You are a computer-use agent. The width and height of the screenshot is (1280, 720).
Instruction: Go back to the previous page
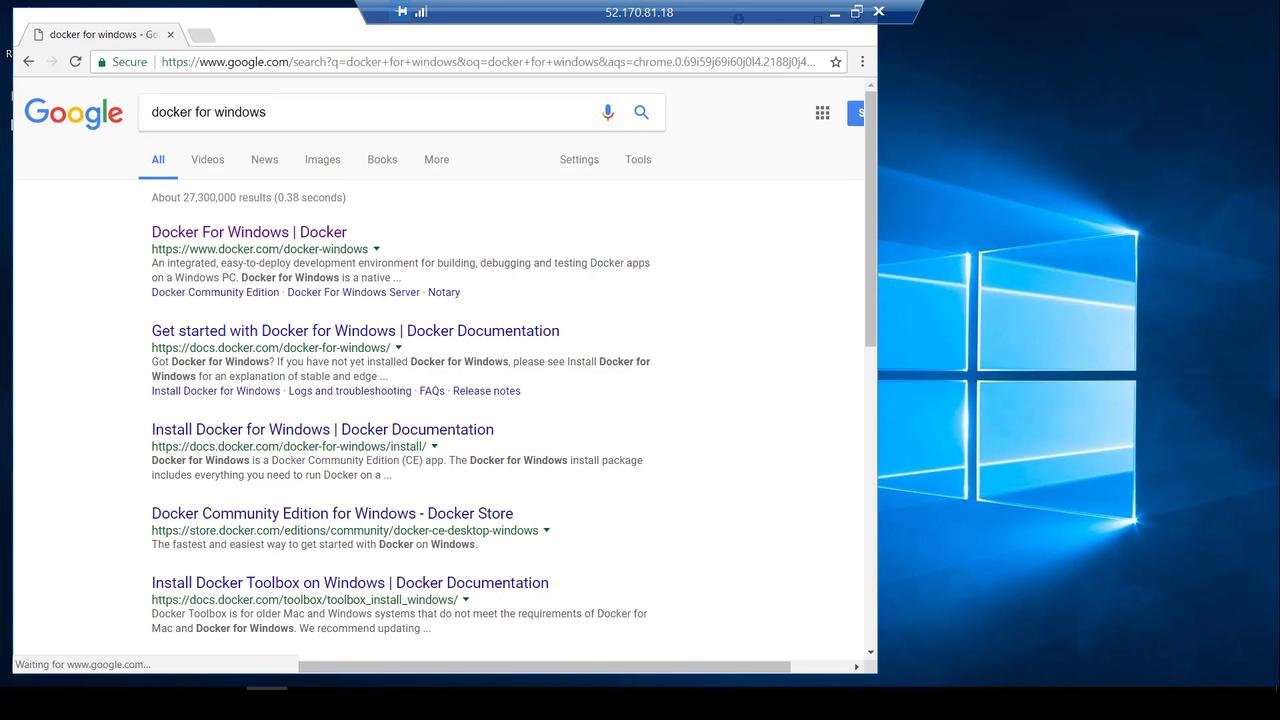tap(29, 62)
